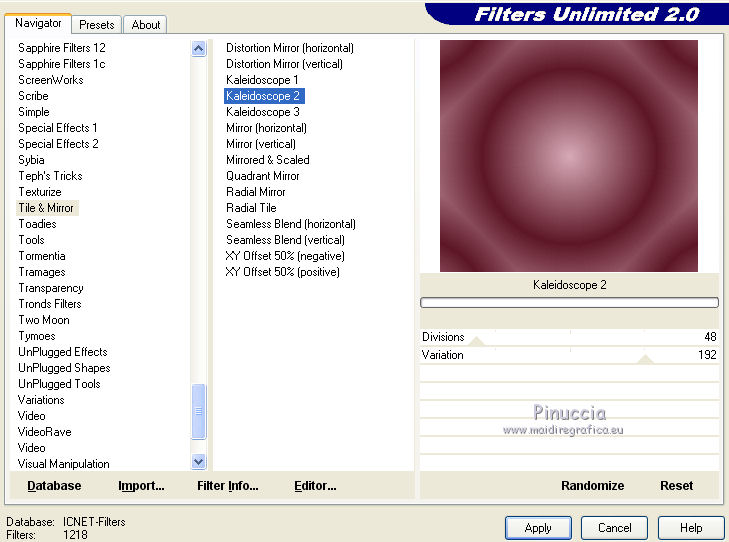This screenshot has width=729, height=542.
Task: Reset the filter parameters
Action: (x=676, y=485)
